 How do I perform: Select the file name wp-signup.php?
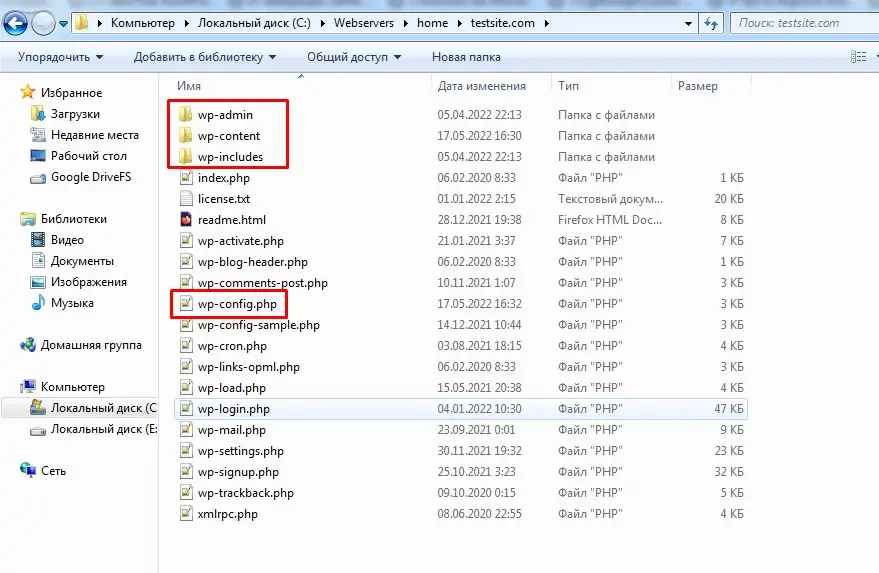click(x=238, y=472)
